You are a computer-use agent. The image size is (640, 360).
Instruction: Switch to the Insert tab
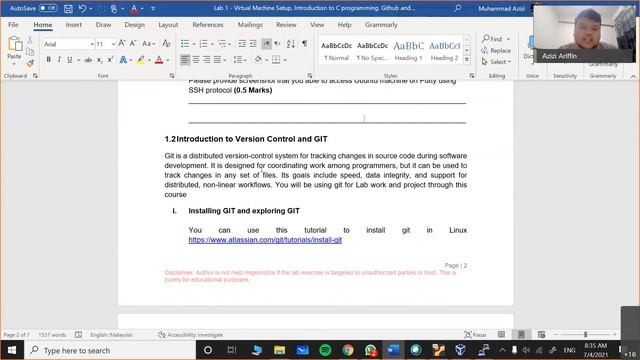tap(74, 25)
